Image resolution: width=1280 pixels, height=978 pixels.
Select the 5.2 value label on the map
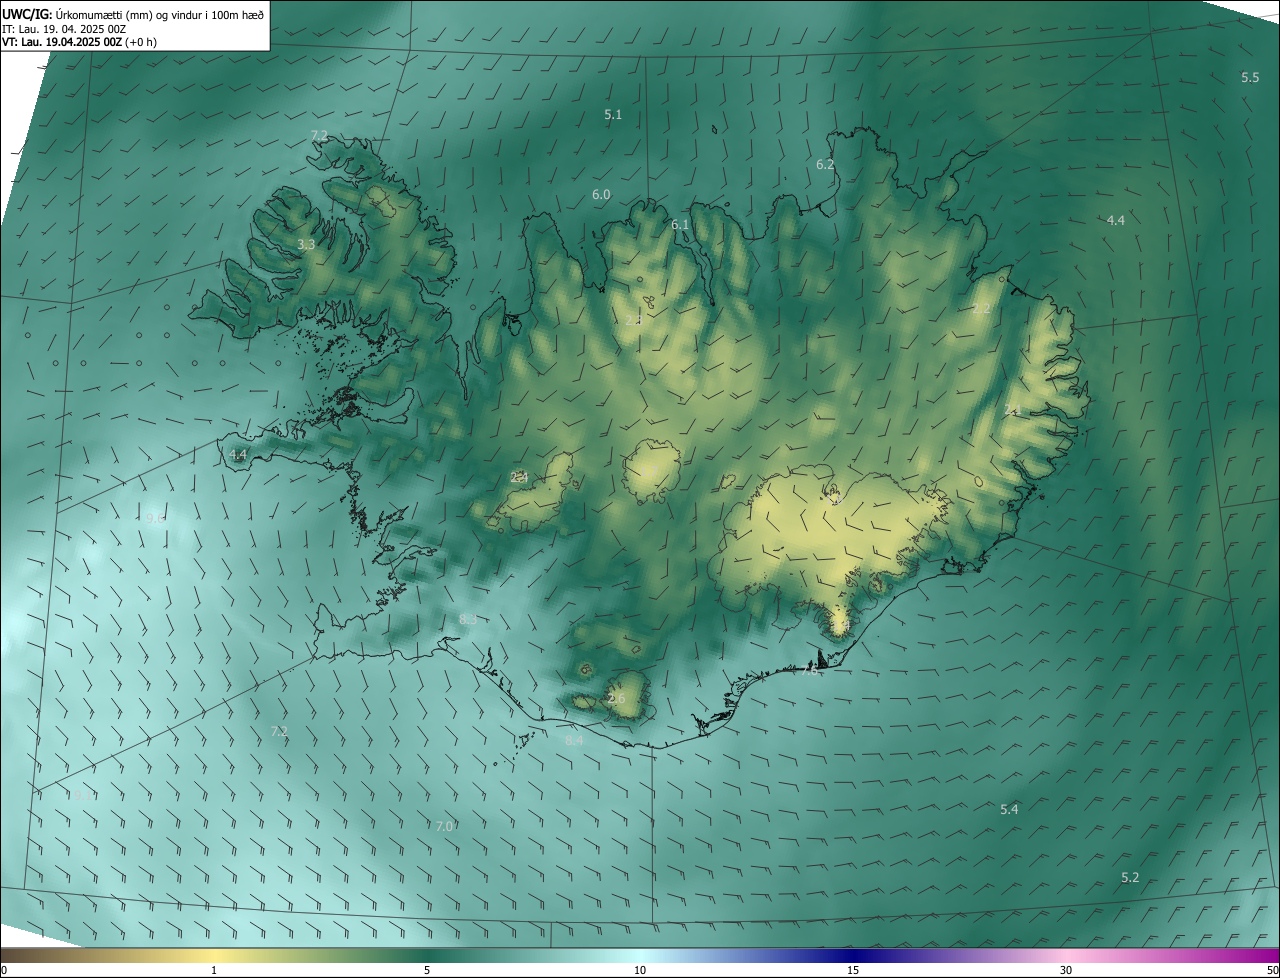(1130, 877)
